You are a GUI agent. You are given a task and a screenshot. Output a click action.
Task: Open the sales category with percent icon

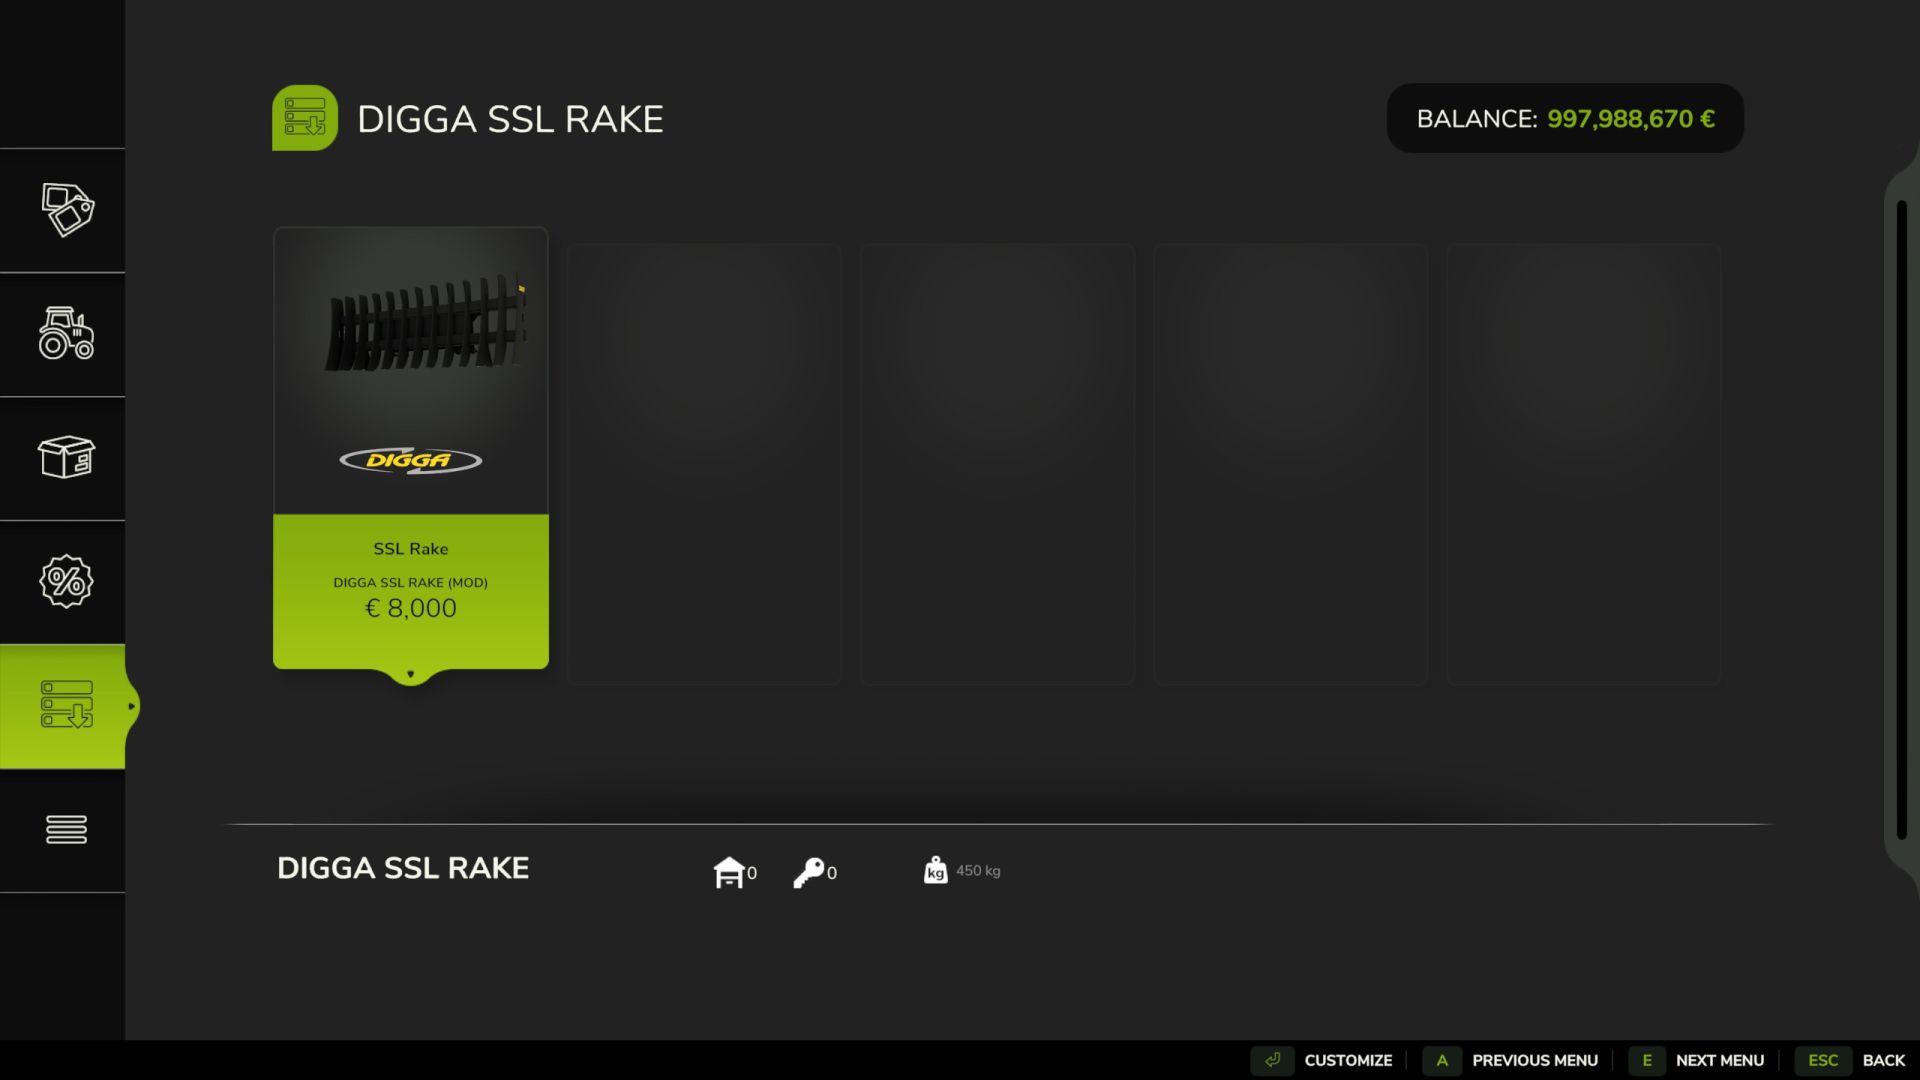64,581
